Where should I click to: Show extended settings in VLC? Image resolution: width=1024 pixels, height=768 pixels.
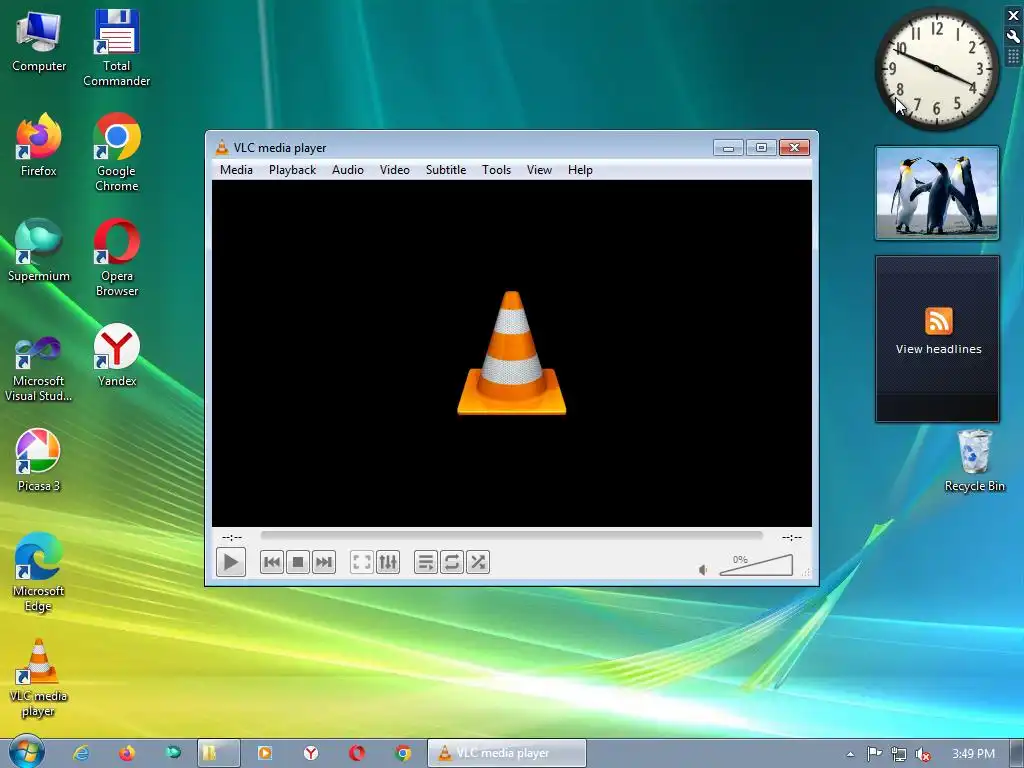[388, 562]
